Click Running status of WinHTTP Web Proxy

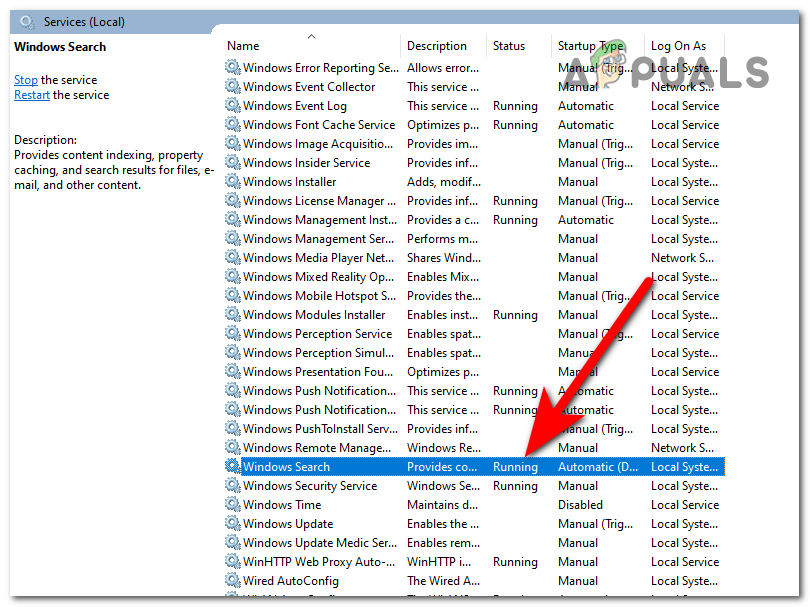[515, 562]
